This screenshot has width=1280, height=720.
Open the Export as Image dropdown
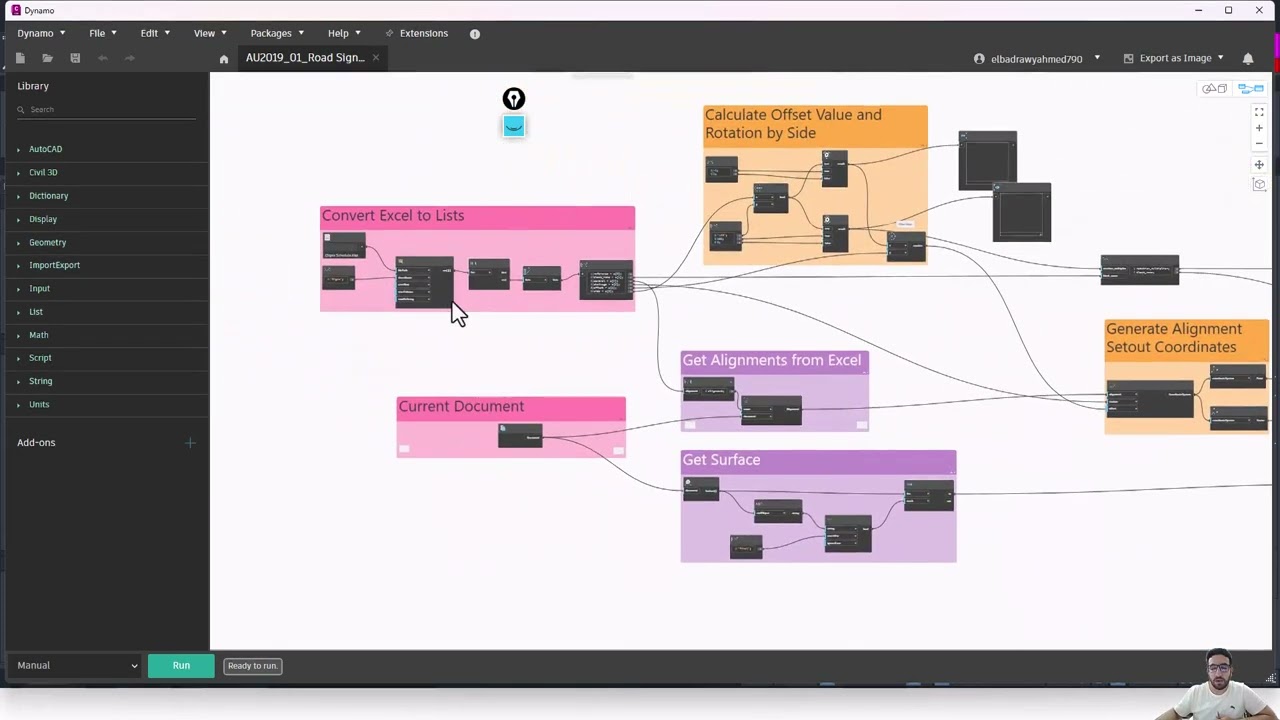pos(1174,58)
